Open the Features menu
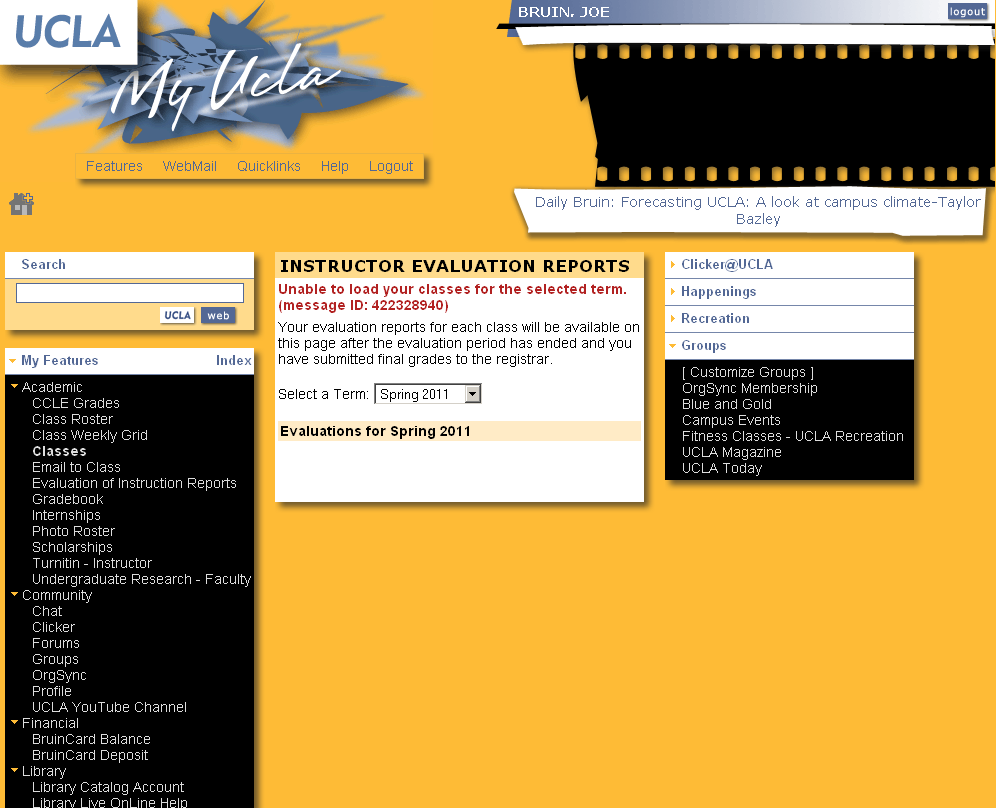The height and width of the screenshot is (808, 996). coord(114,166)
